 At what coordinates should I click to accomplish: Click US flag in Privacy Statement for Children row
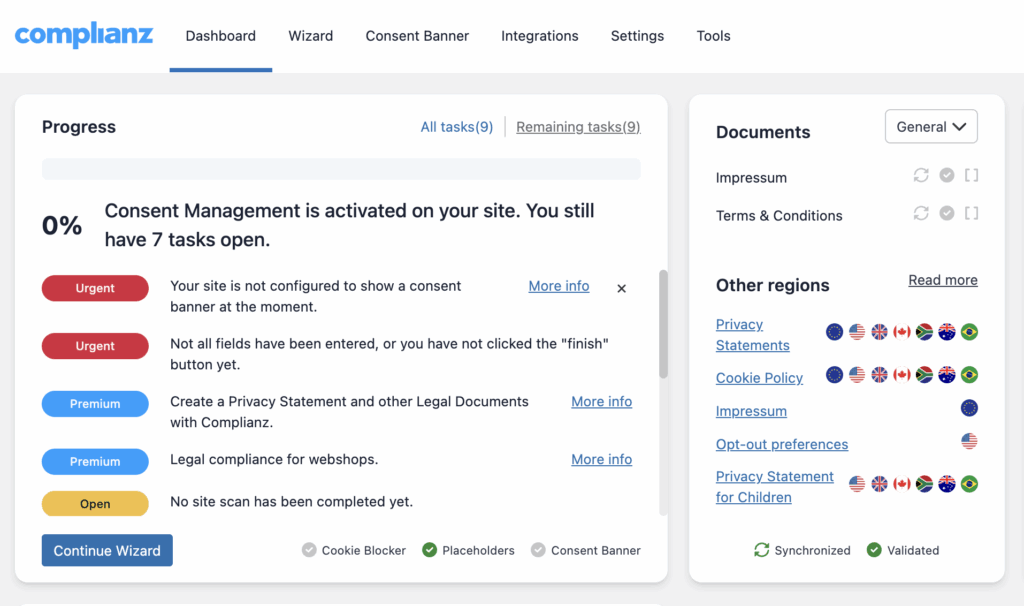click(857, 484)
